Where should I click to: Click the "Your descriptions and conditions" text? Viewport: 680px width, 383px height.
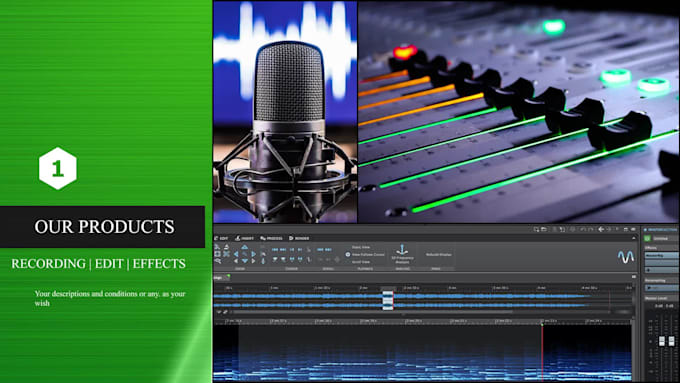(110, 298)
